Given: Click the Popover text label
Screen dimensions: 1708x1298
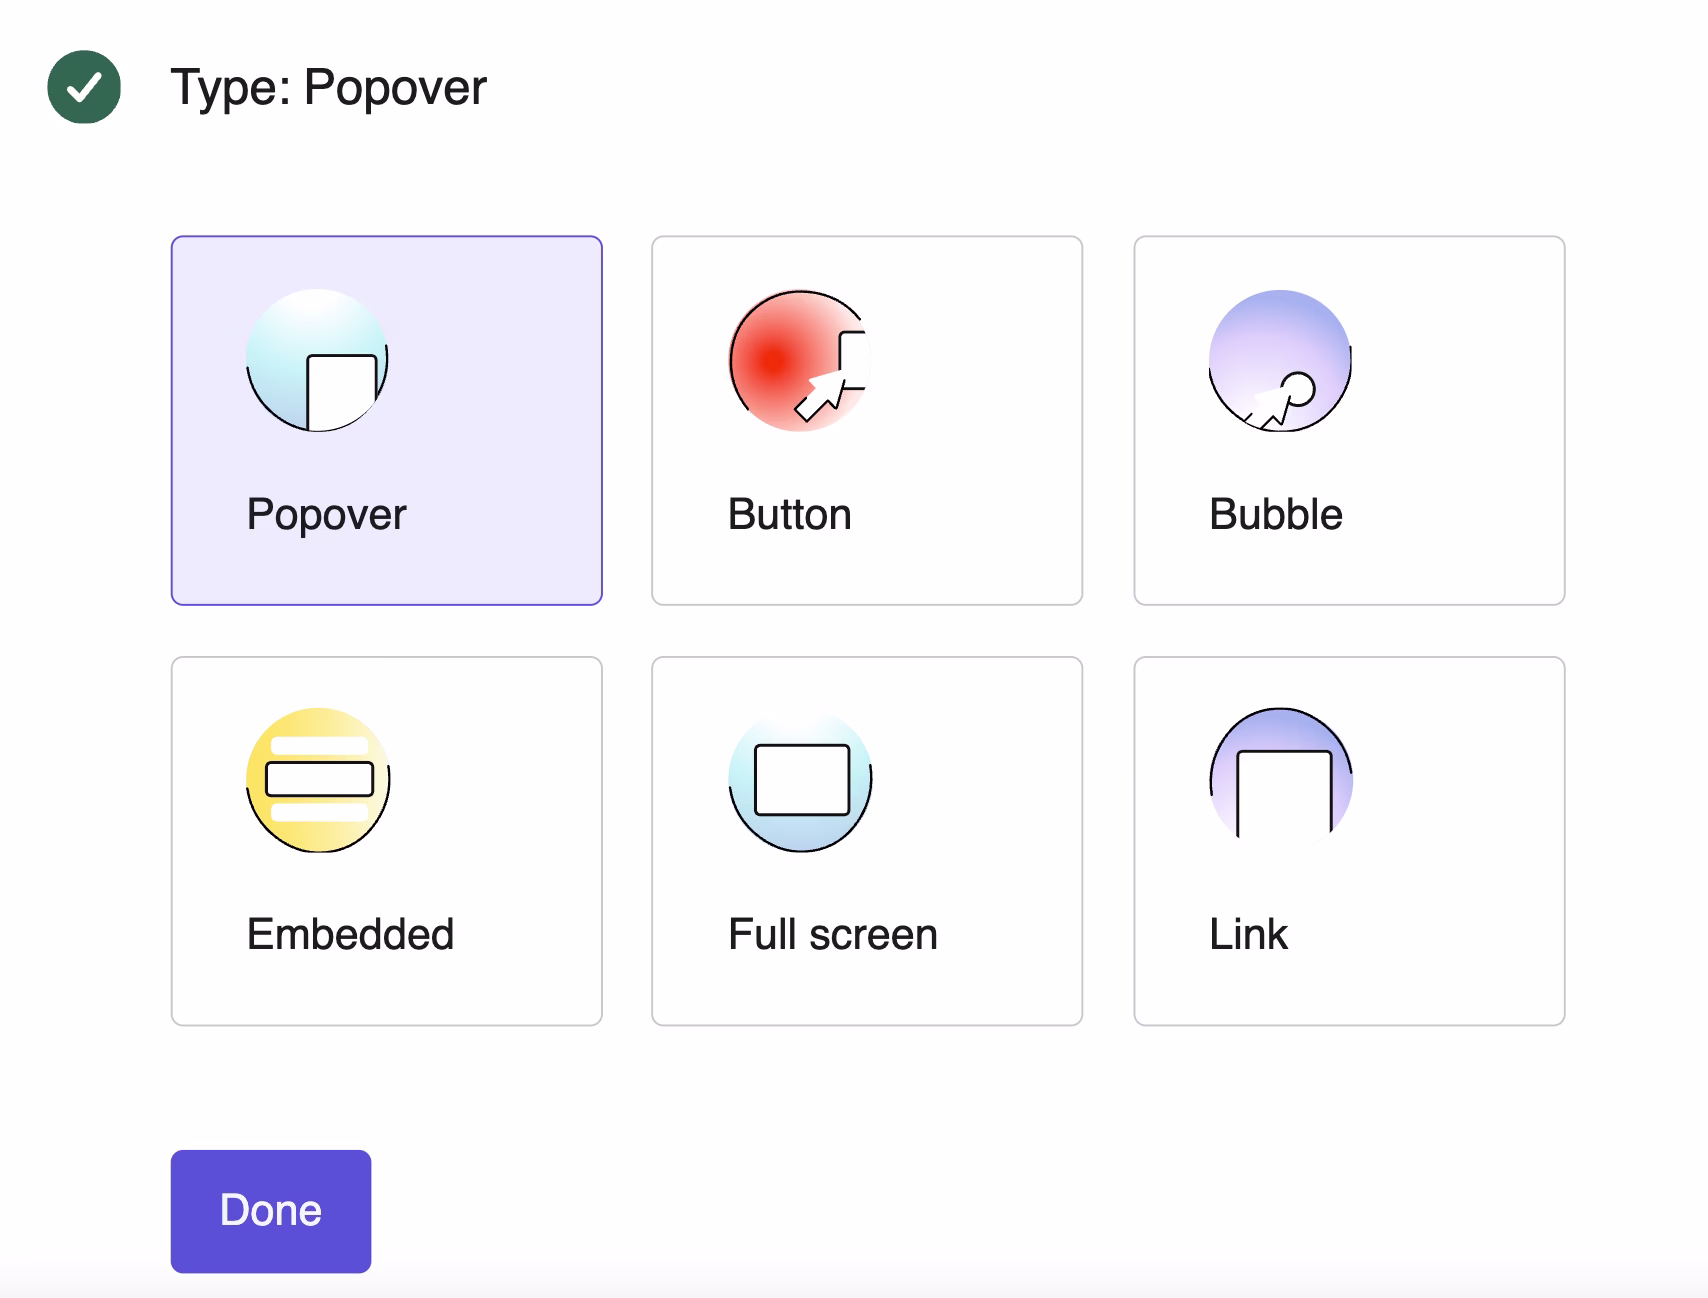Looking at the screenshot, I should [x=326, y=516].
